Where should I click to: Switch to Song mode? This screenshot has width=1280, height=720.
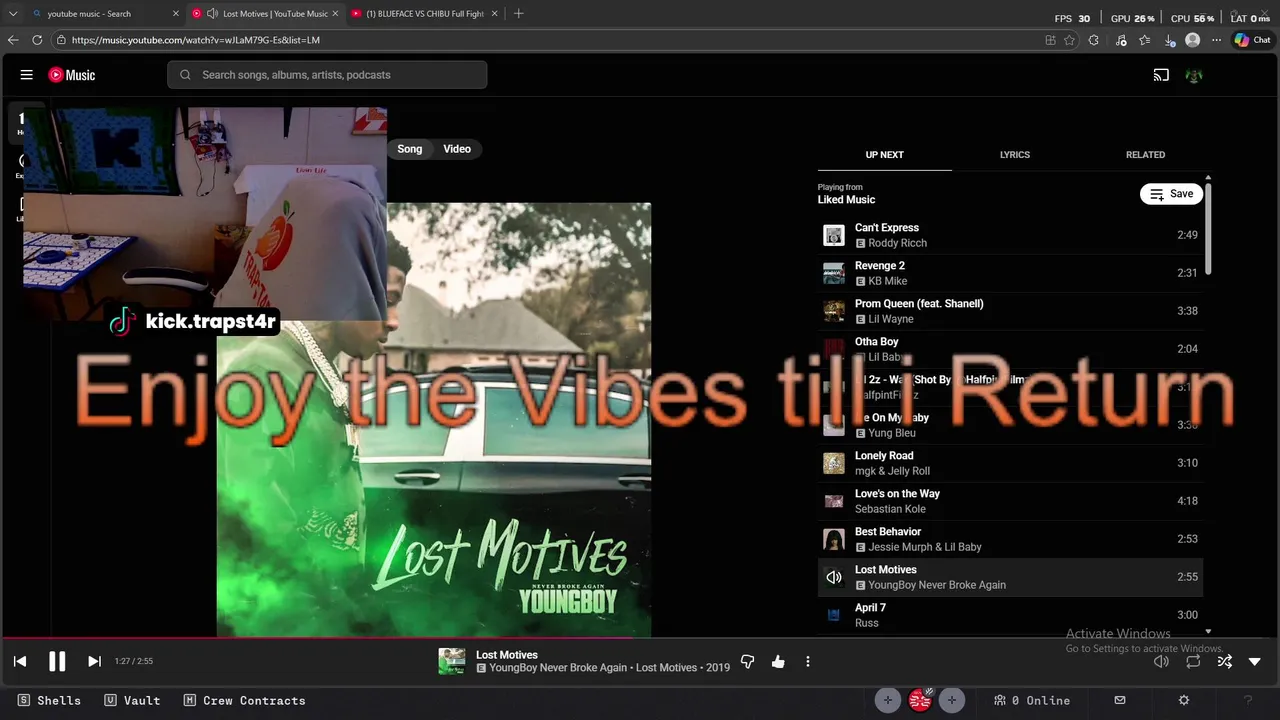point(410,149)
